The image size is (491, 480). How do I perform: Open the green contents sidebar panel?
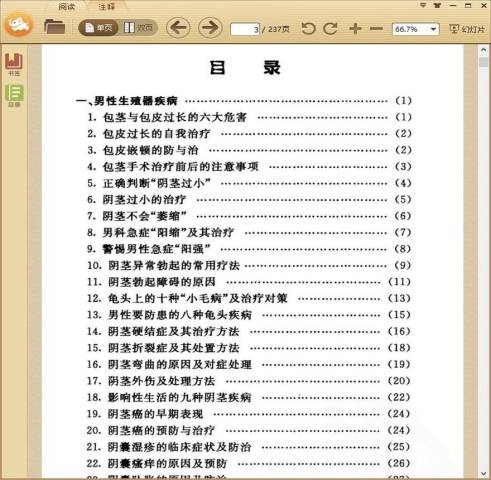click(x=14, y=95)
